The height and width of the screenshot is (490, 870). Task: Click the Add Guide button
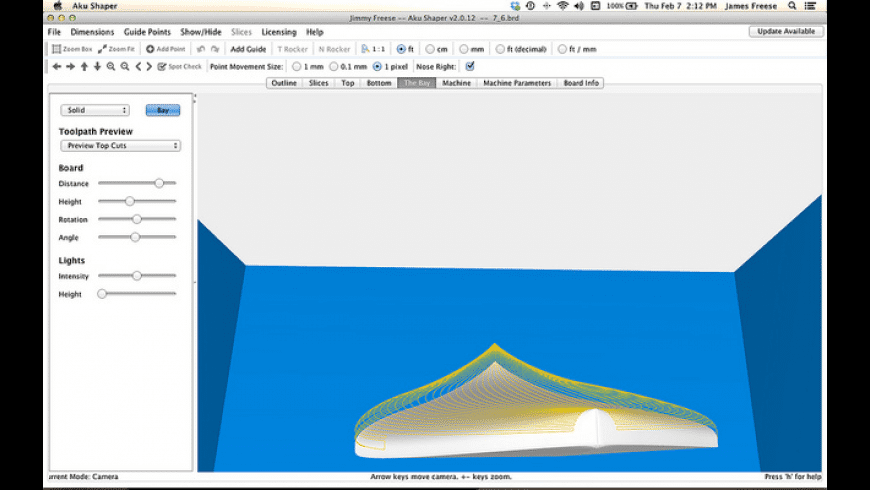pyautogui.click(x=248, y=49)
